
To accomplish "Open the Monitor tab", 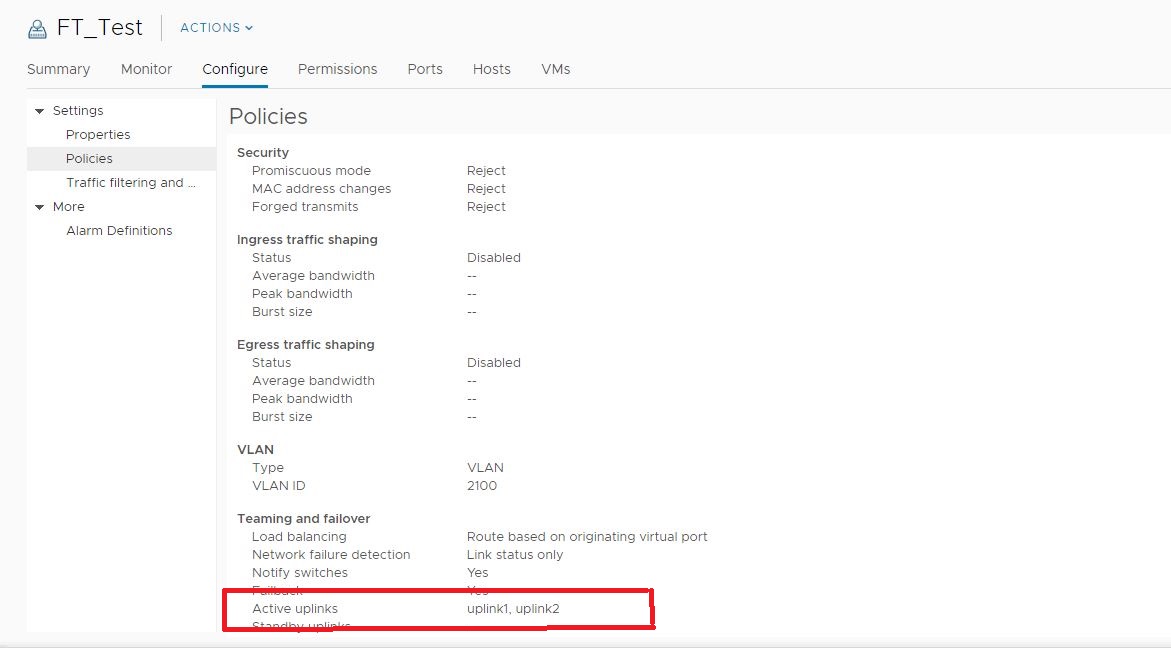I will [x=146, y=69].
